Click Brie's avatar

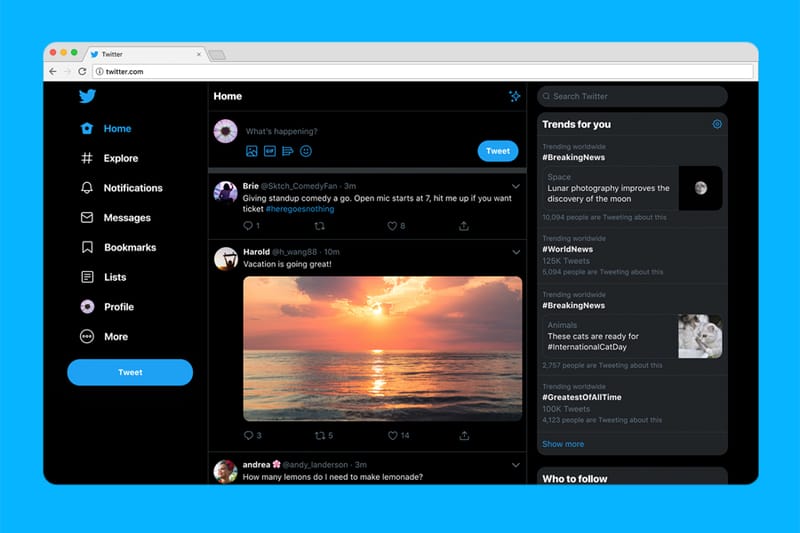coord(226,193)
